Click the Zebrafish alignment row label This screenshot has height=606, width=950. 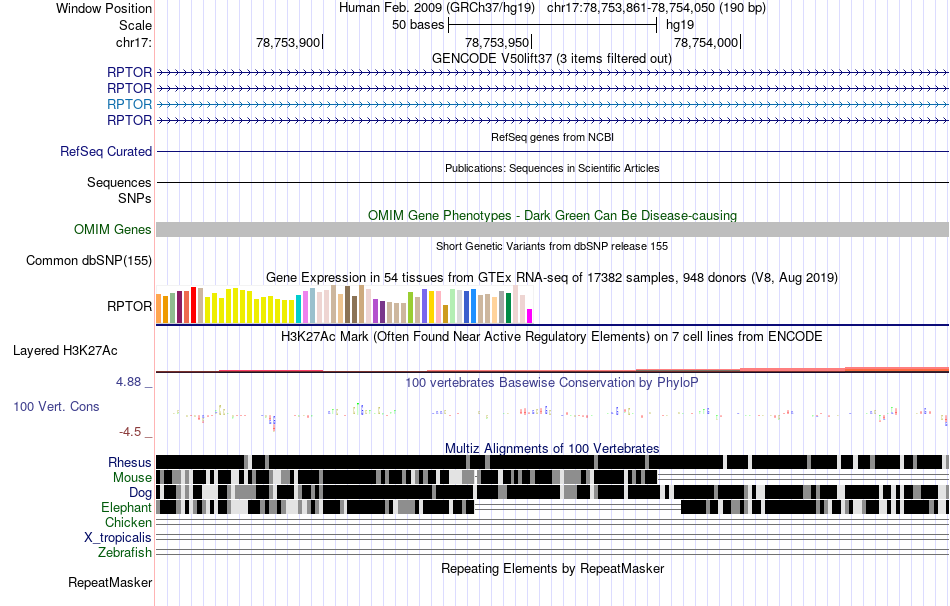tap(125, 553)
